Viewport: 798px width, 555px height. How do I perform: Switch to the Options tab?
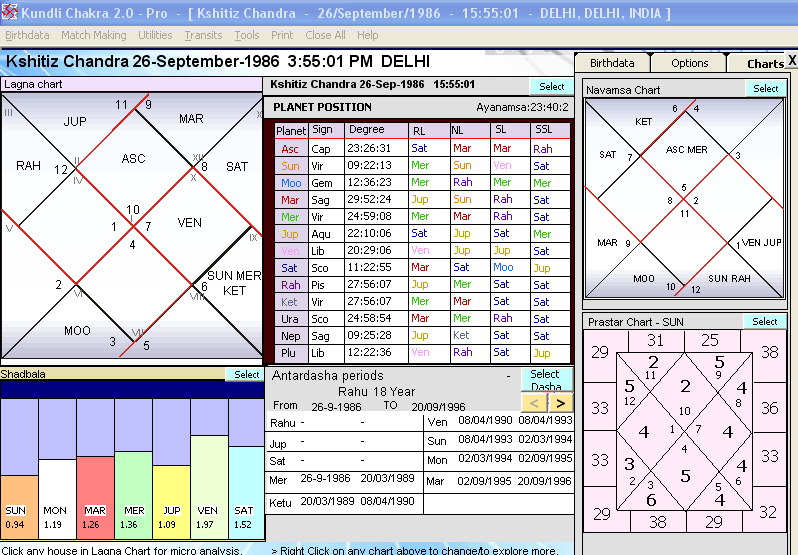click(x=689, y=63)
